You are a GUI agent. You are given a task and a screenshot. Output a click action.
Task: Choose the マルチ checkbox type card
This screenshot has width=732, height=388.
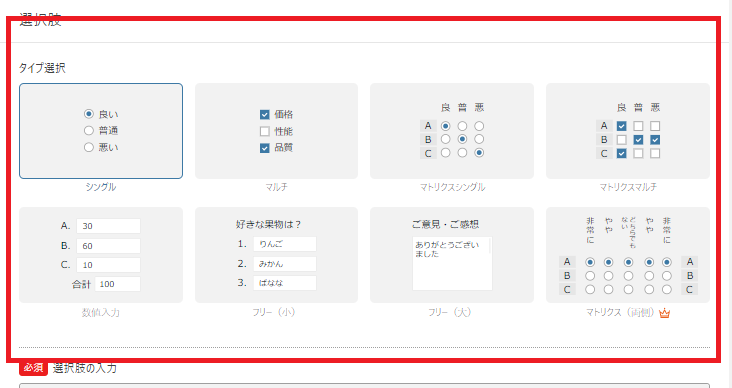tap(276, 131)
